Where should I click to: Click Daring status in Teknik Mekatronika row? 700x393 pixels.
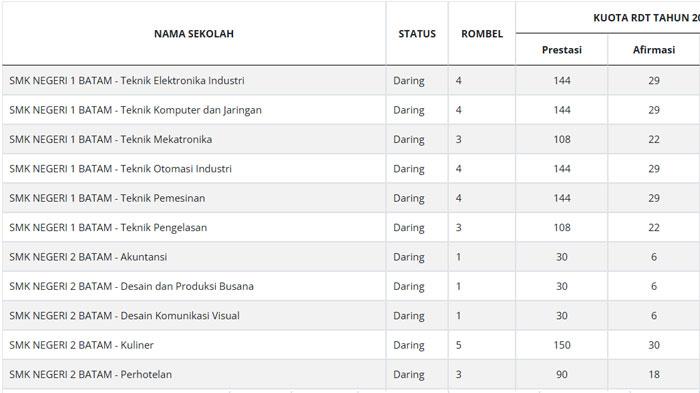tap(408, 140)
